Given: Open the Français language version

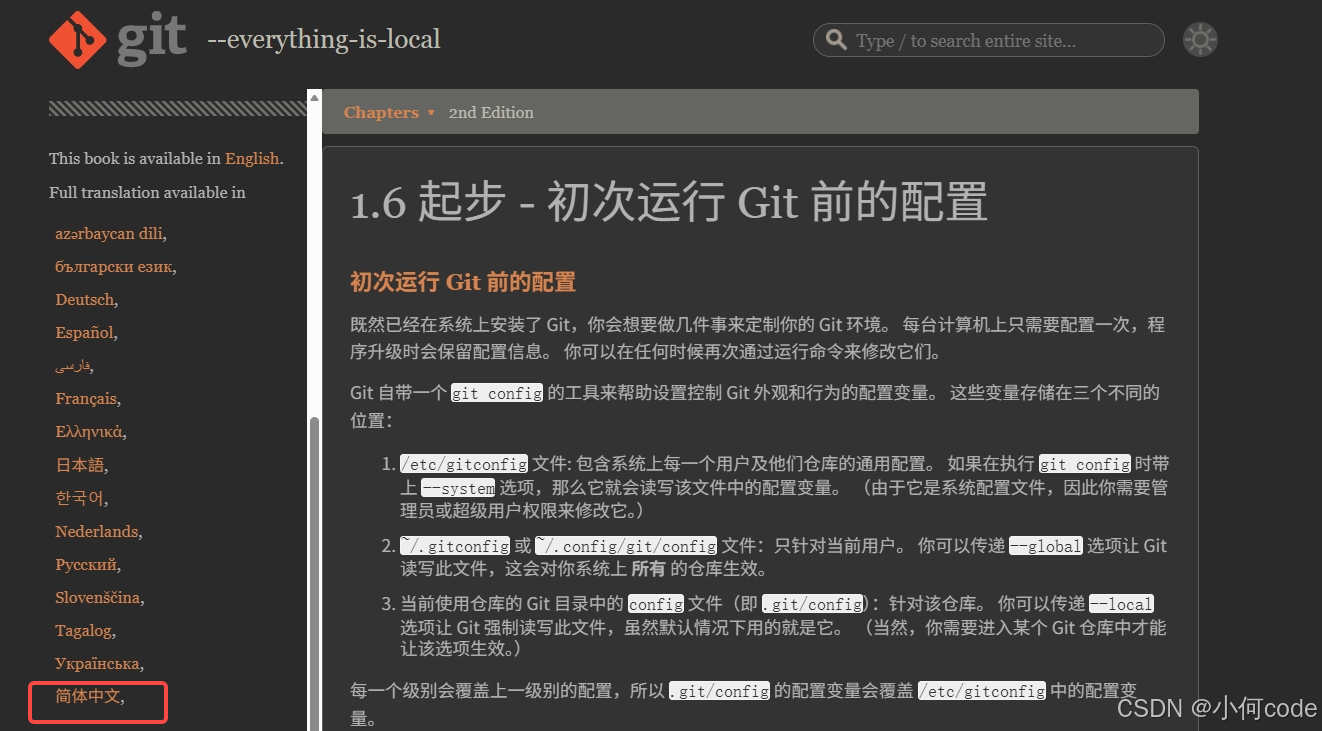Looking at the screenshot, I should click(x=86, y=398).
